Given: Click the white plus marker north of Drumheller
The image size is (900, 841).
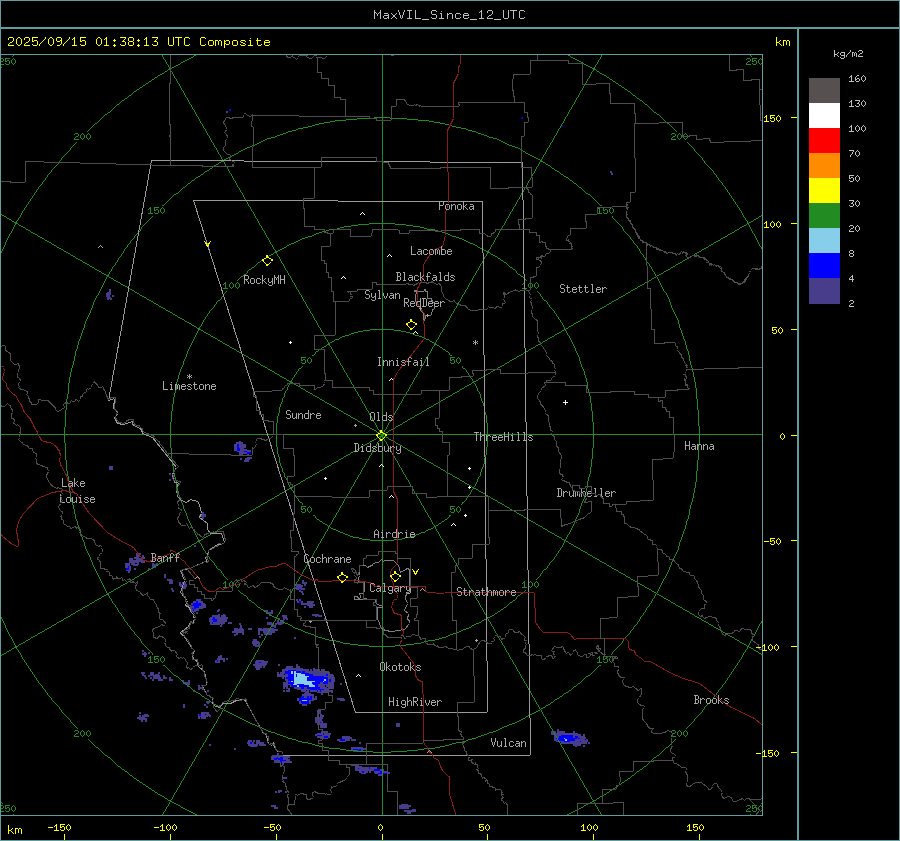Looking at the screenshot, I should 565,402.
